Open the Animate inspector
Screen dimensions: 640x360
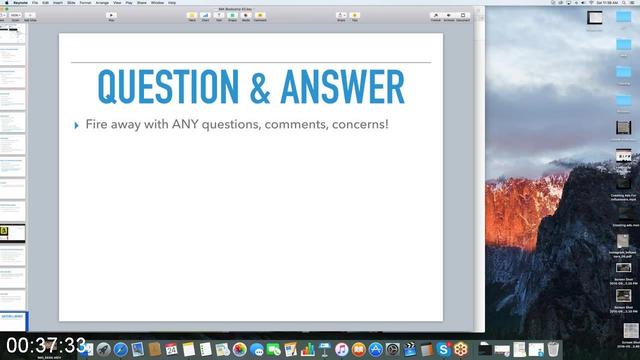449,16
